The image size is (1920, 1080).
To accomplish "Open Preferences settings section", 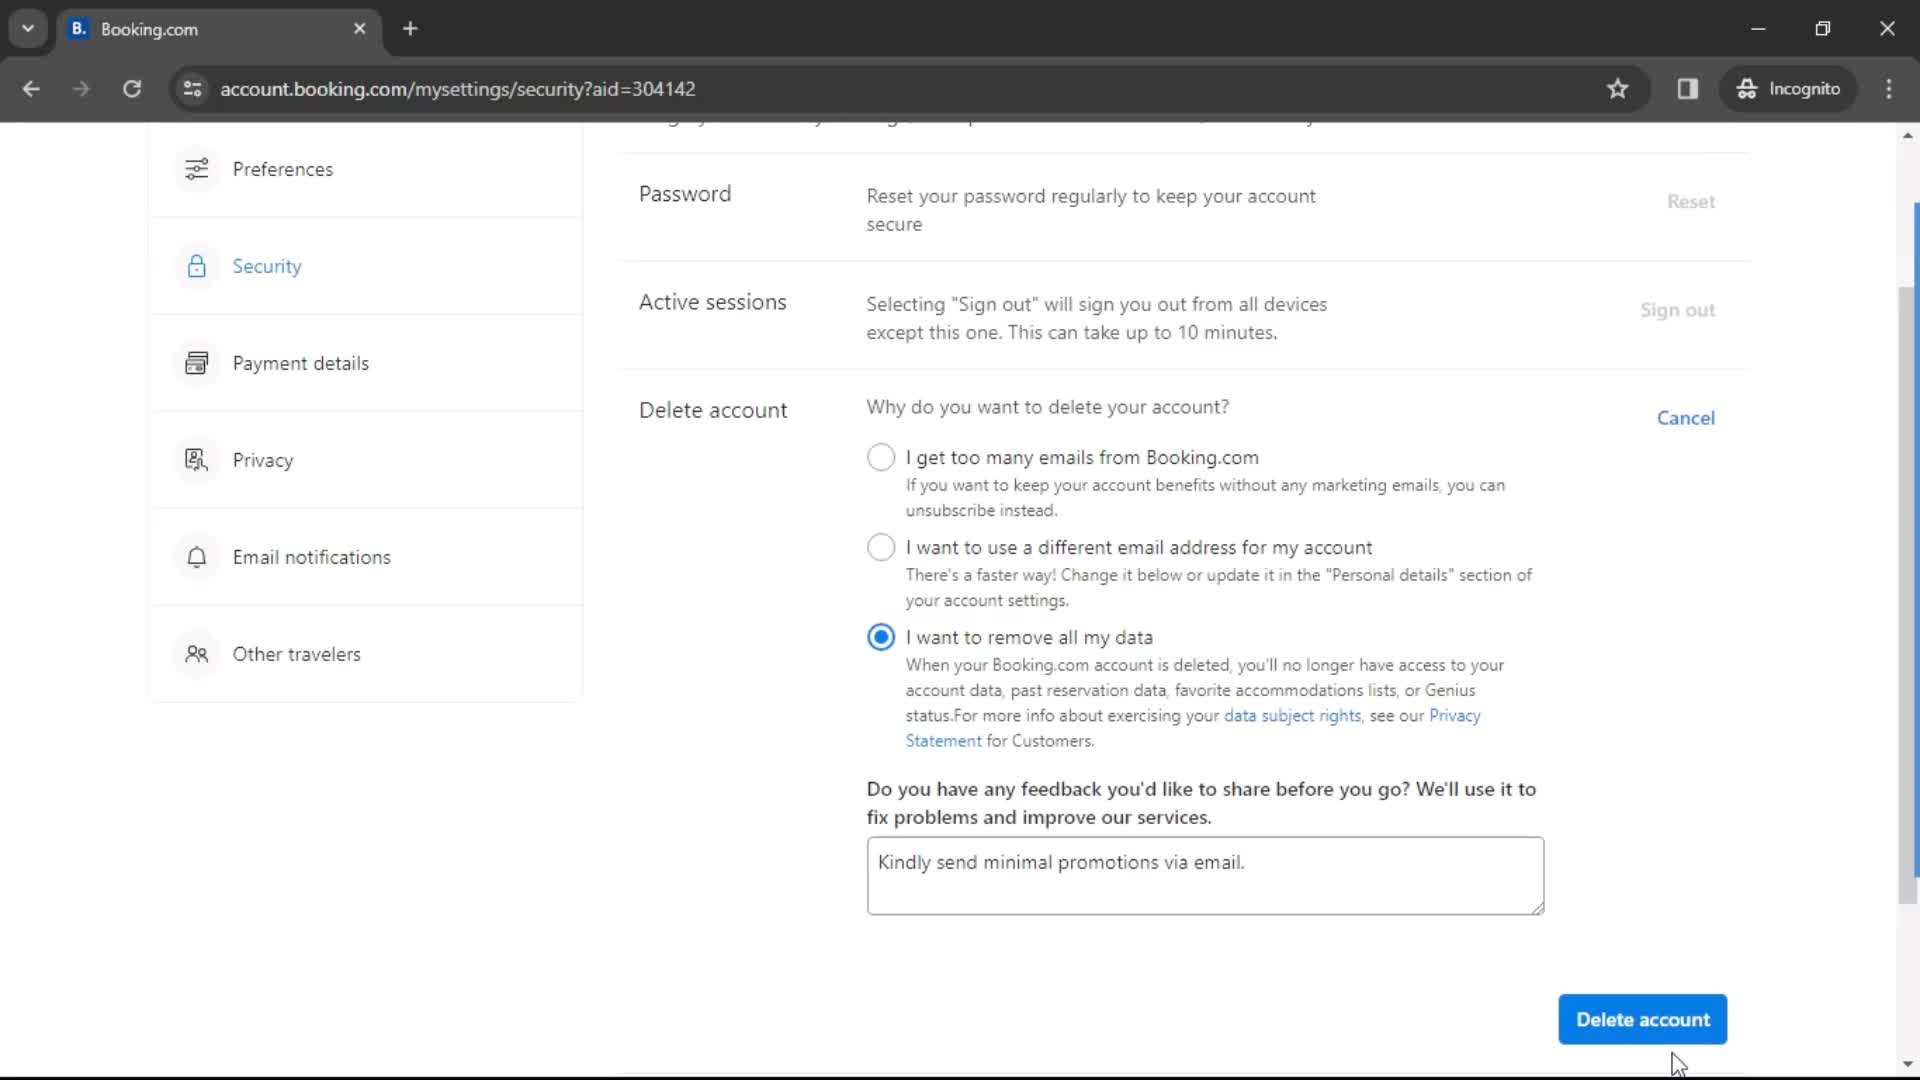I will coord(284,169).
